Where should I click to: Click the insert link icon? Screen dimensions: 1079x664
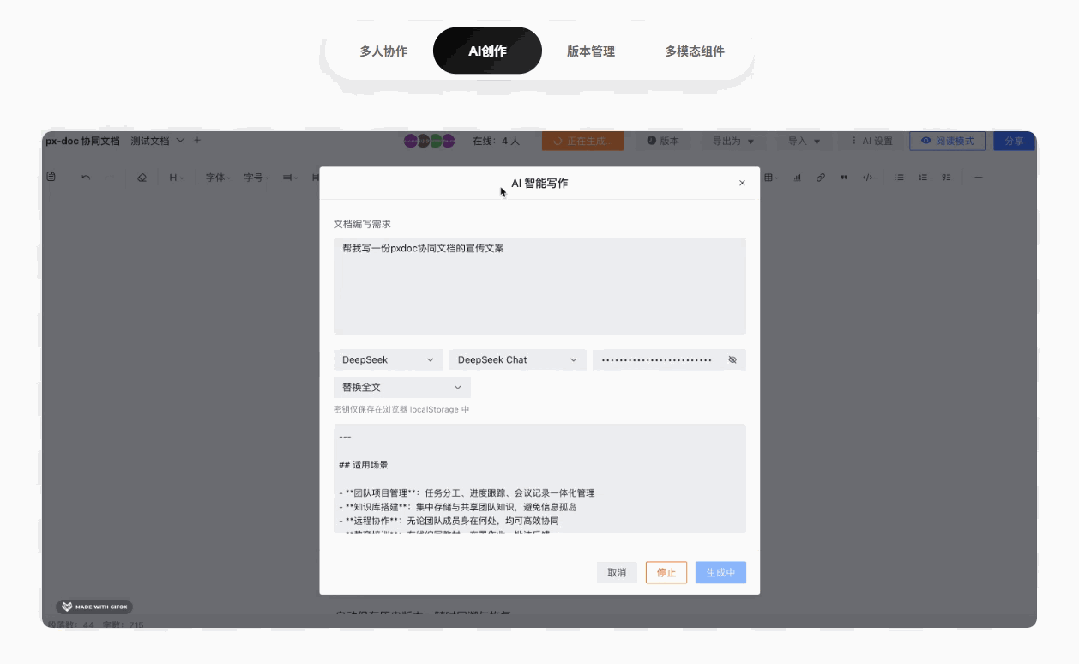821,178
